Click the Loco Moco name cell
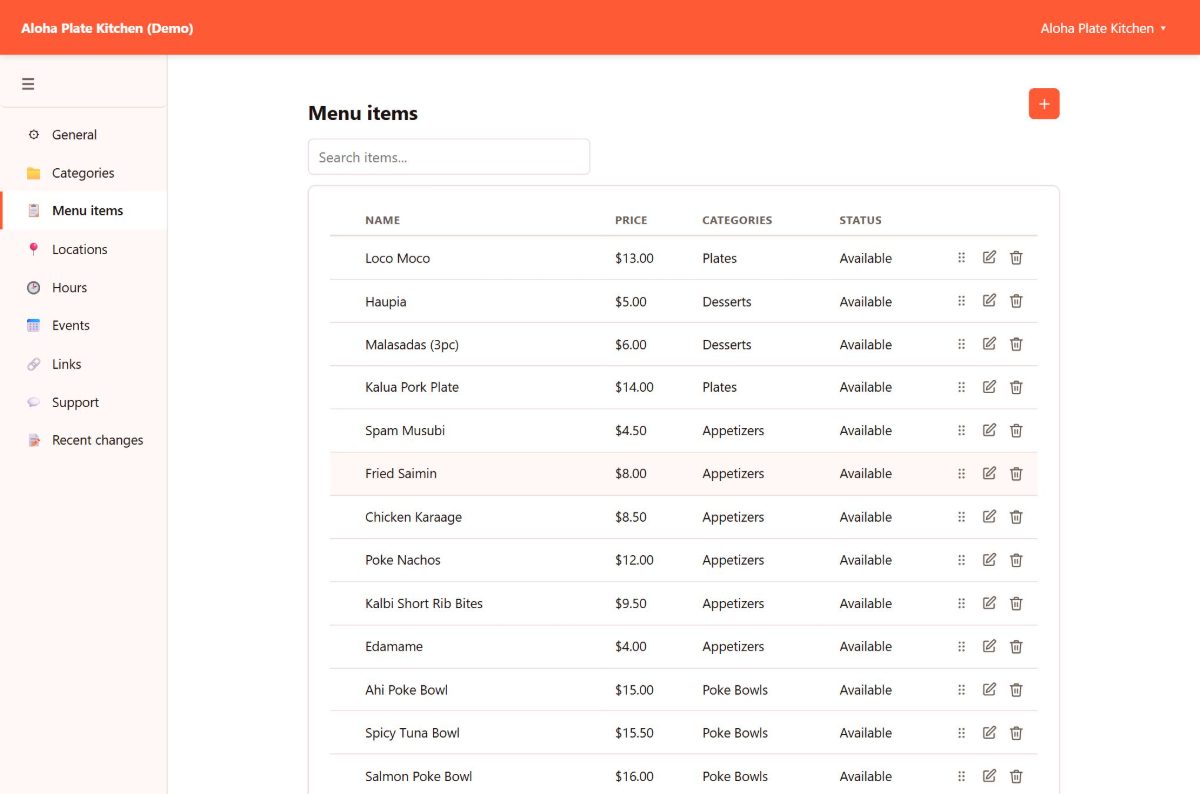 tap(397, 258)
